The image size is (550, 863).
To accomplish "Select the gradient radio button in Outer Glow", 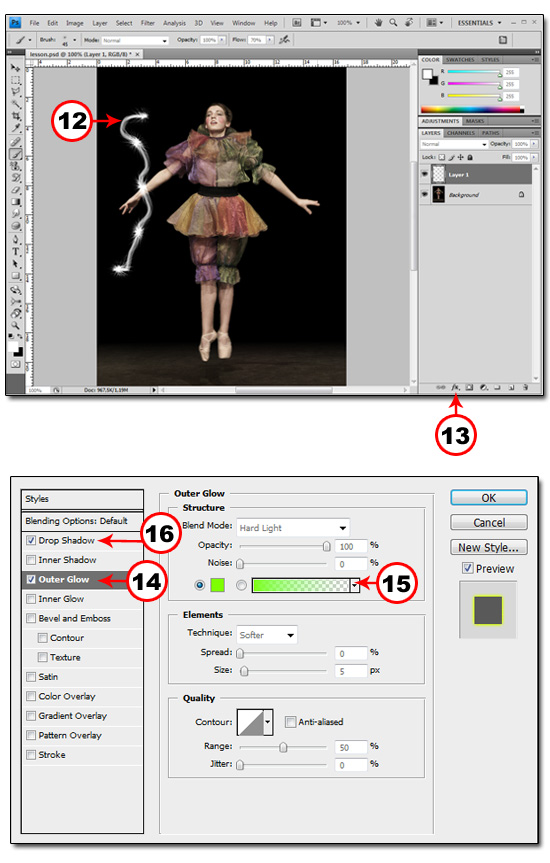I will 241,585.
